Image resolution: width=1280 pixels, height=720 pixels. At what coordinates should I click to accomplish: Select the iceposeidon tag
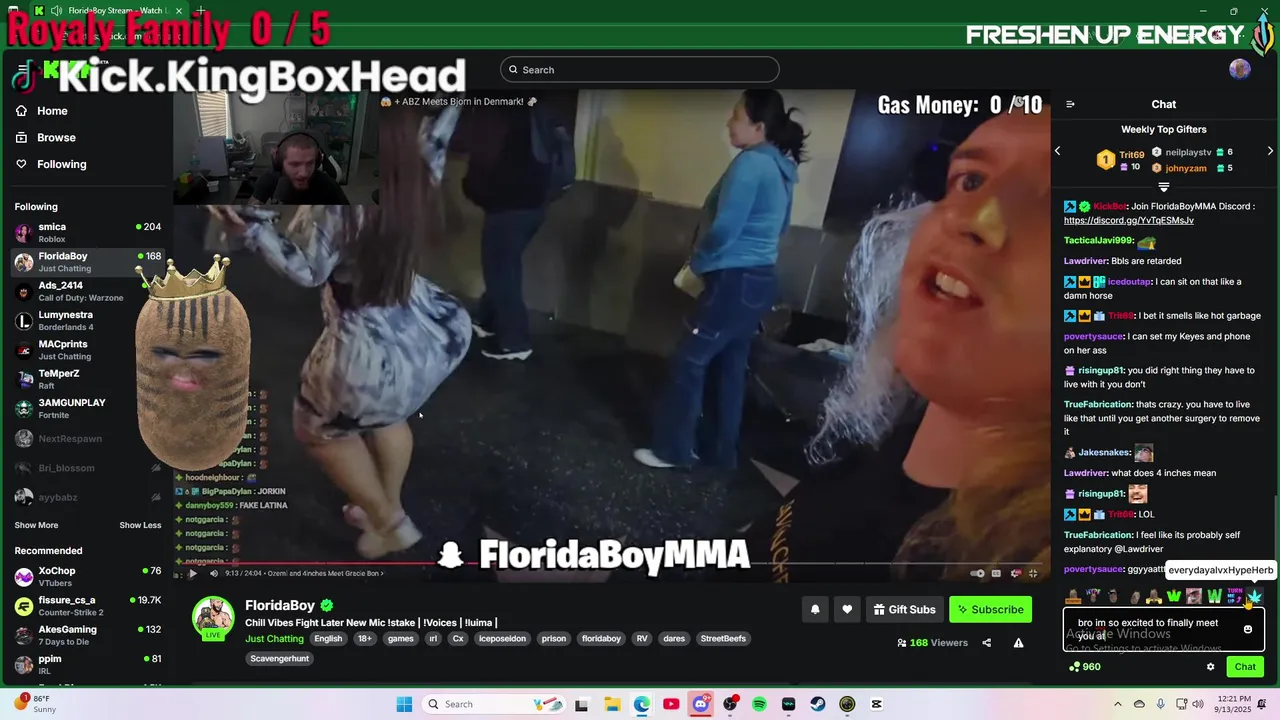pos(502,638)
